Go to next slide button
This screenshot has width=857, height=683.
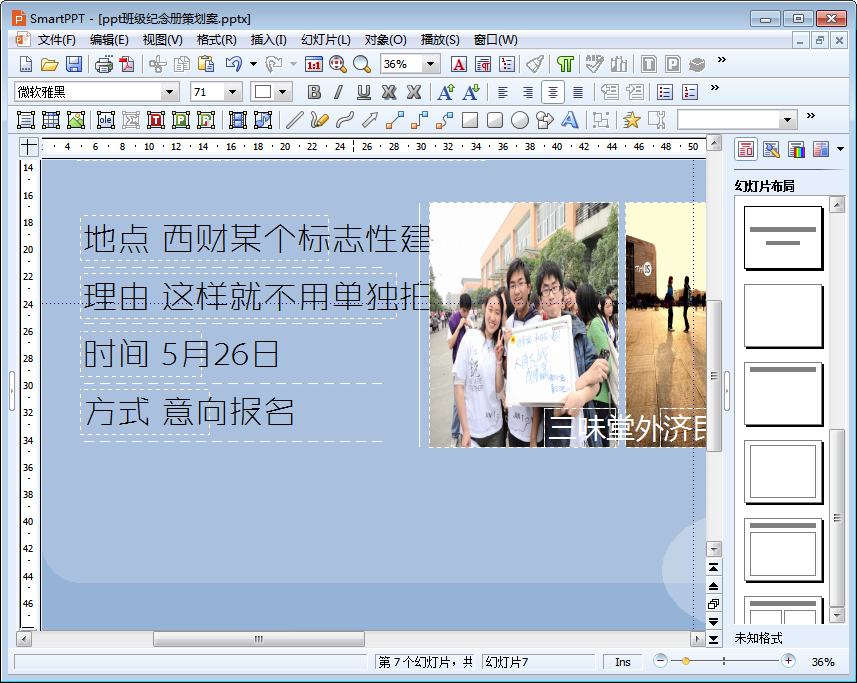[x=713, y=622]
